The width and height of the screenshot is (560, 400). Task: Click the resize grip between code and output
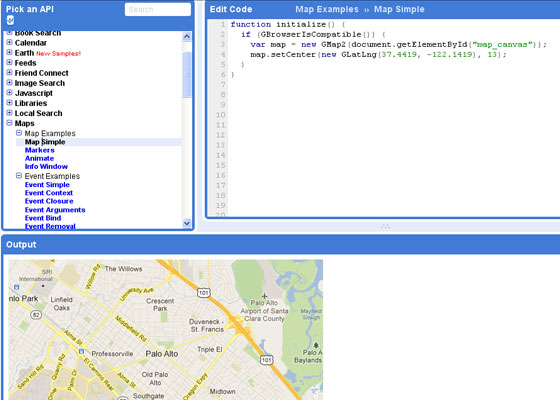click(385, 226)
